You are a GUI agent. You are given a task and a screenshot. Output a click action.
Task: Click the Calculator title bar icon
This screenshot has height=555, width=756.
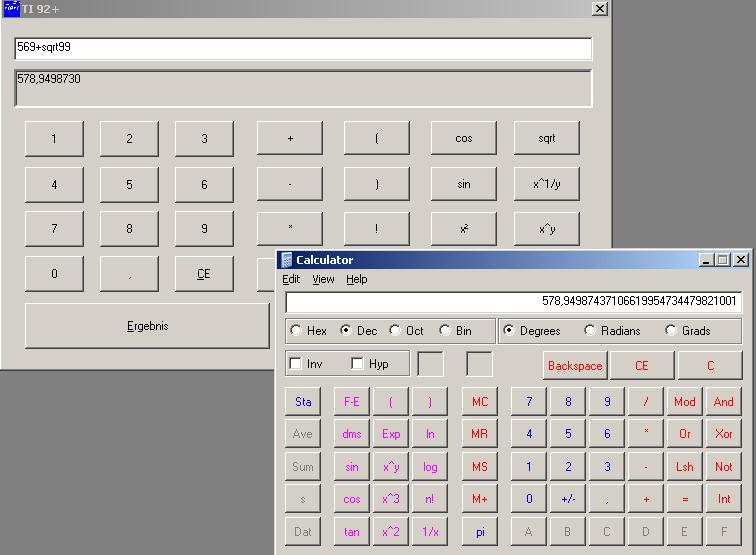click(287, 260)
